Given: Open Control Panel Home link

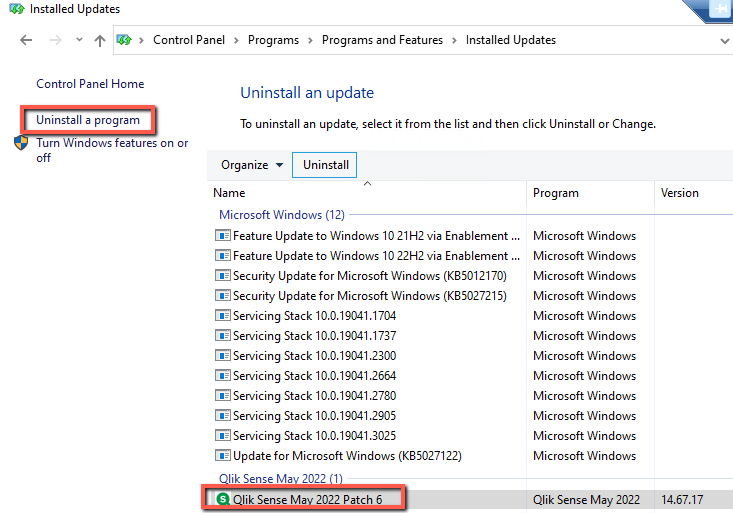Looking at the screenshot, I should coord(90,84).
